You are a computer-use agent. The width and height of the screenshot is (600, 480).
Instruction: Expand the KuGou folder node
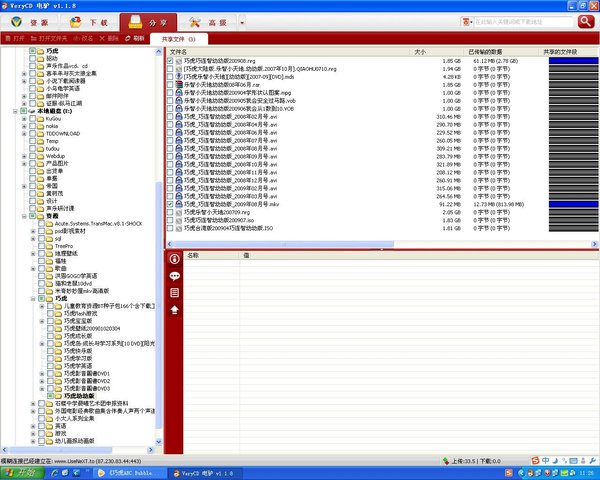click(x=24, y=119)
